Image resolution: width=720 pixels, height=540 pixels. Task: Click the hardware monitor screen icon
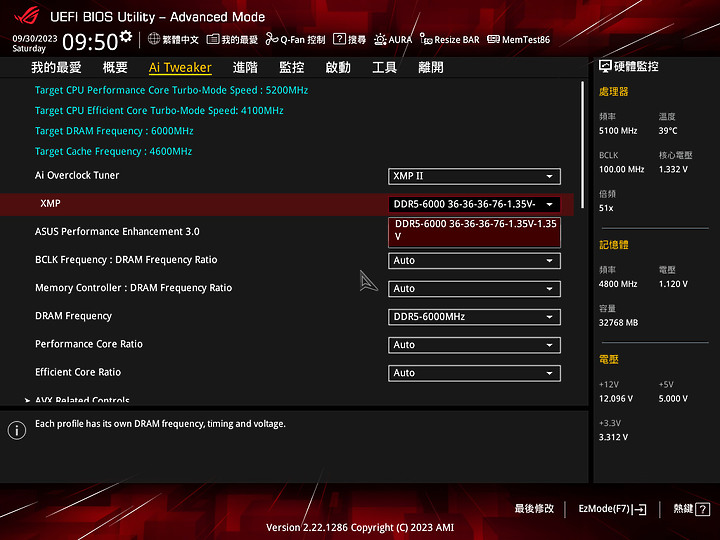605,67
